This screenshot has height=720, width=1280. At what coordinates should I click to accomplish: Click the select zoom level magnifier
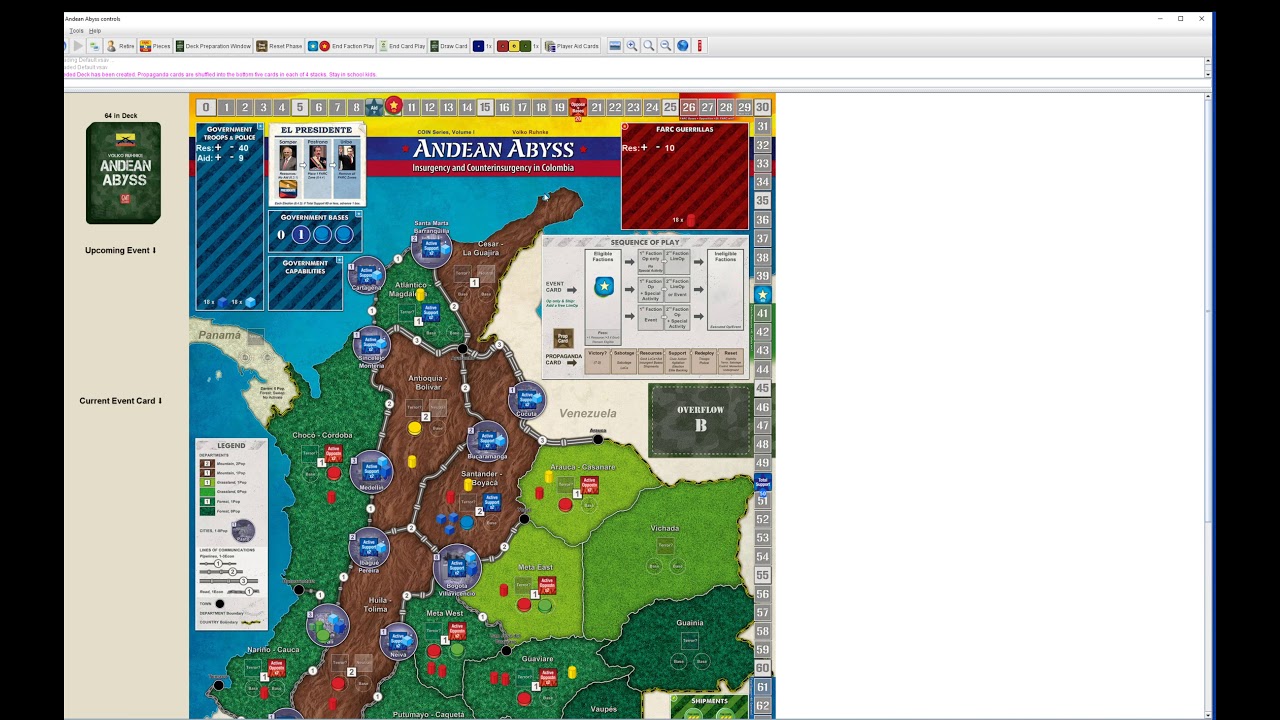point(649,46)
